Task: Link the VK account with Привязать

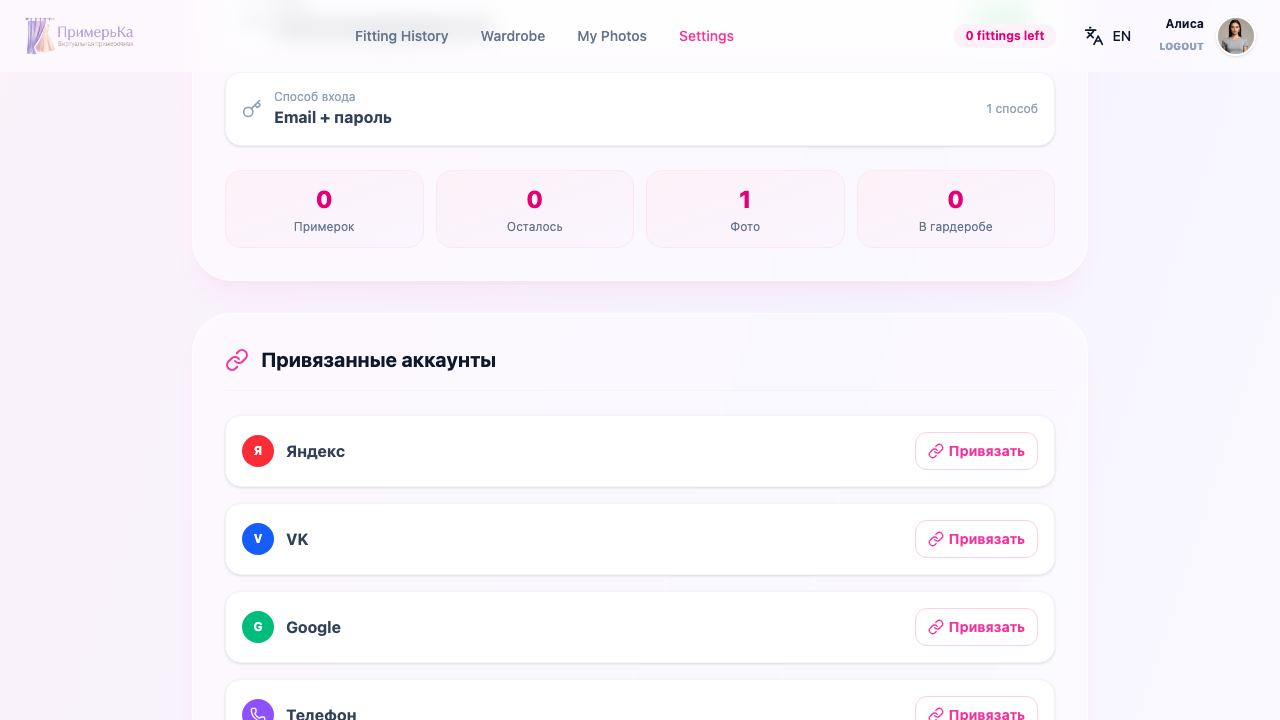Action: point(976,539)
